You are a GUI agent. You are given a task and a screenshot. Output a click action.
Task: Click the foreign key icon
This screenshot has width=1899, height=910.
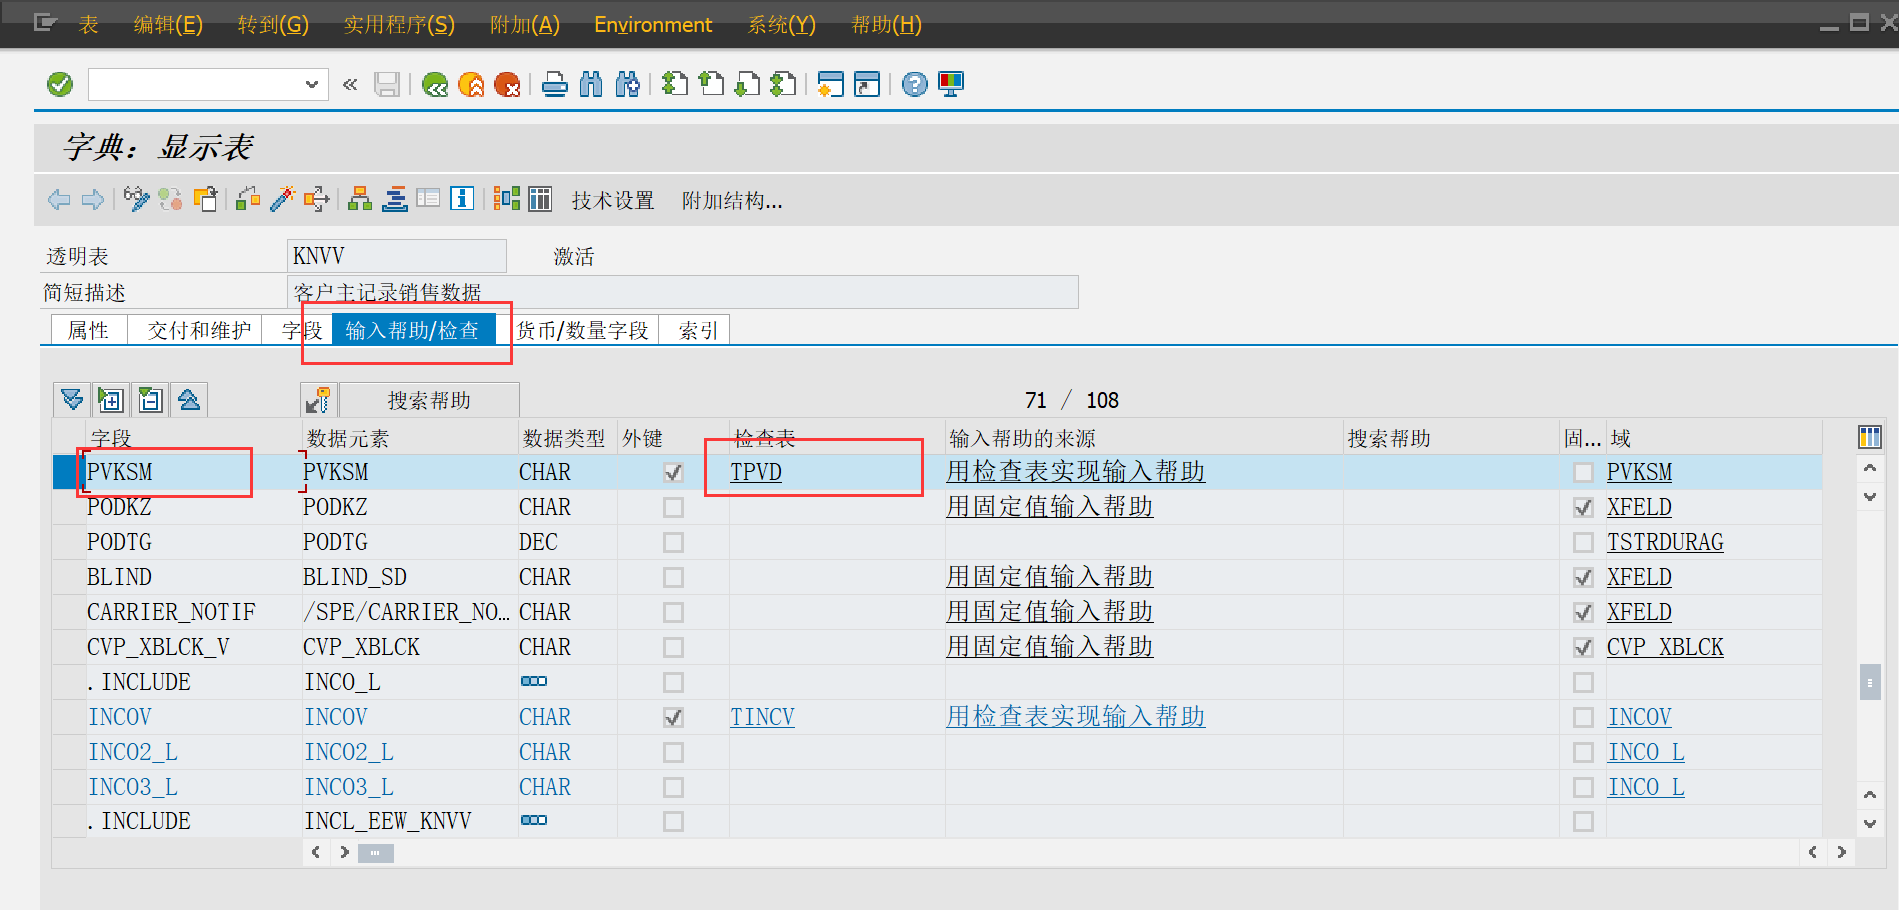coord(319,401)
